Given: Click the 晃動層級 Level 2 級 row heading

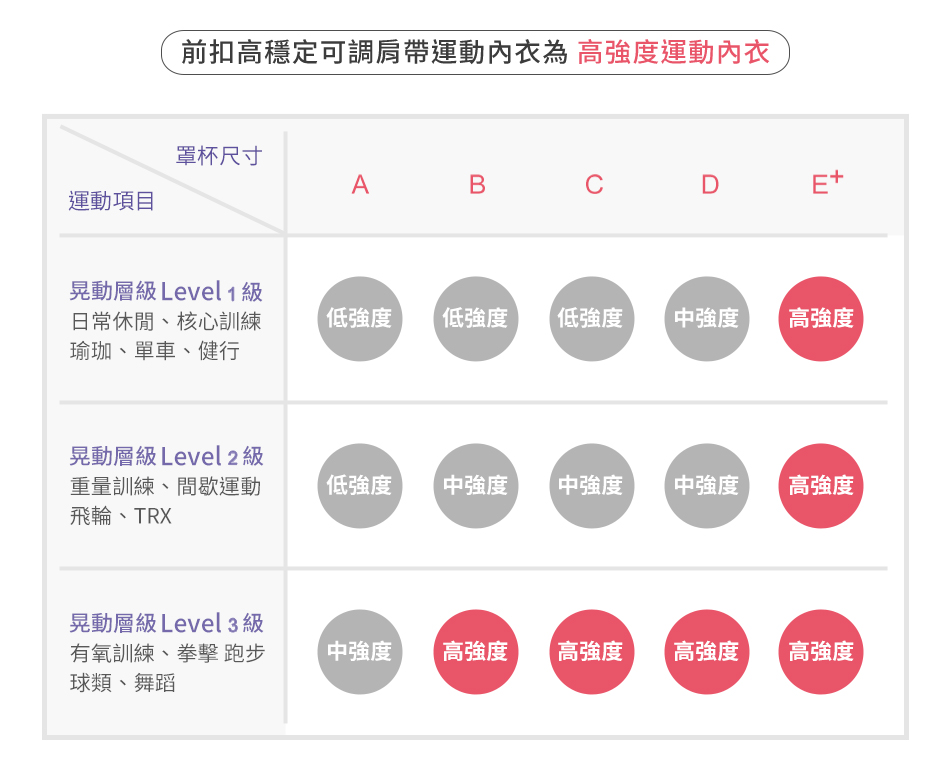Looking at the screenshot, I should click(x=166, y=457).
